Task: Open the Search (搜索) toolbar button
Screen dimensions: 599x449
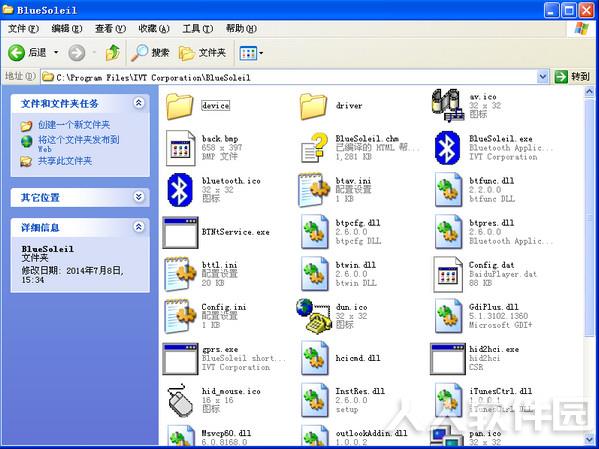Action: [x=150, y=53]
